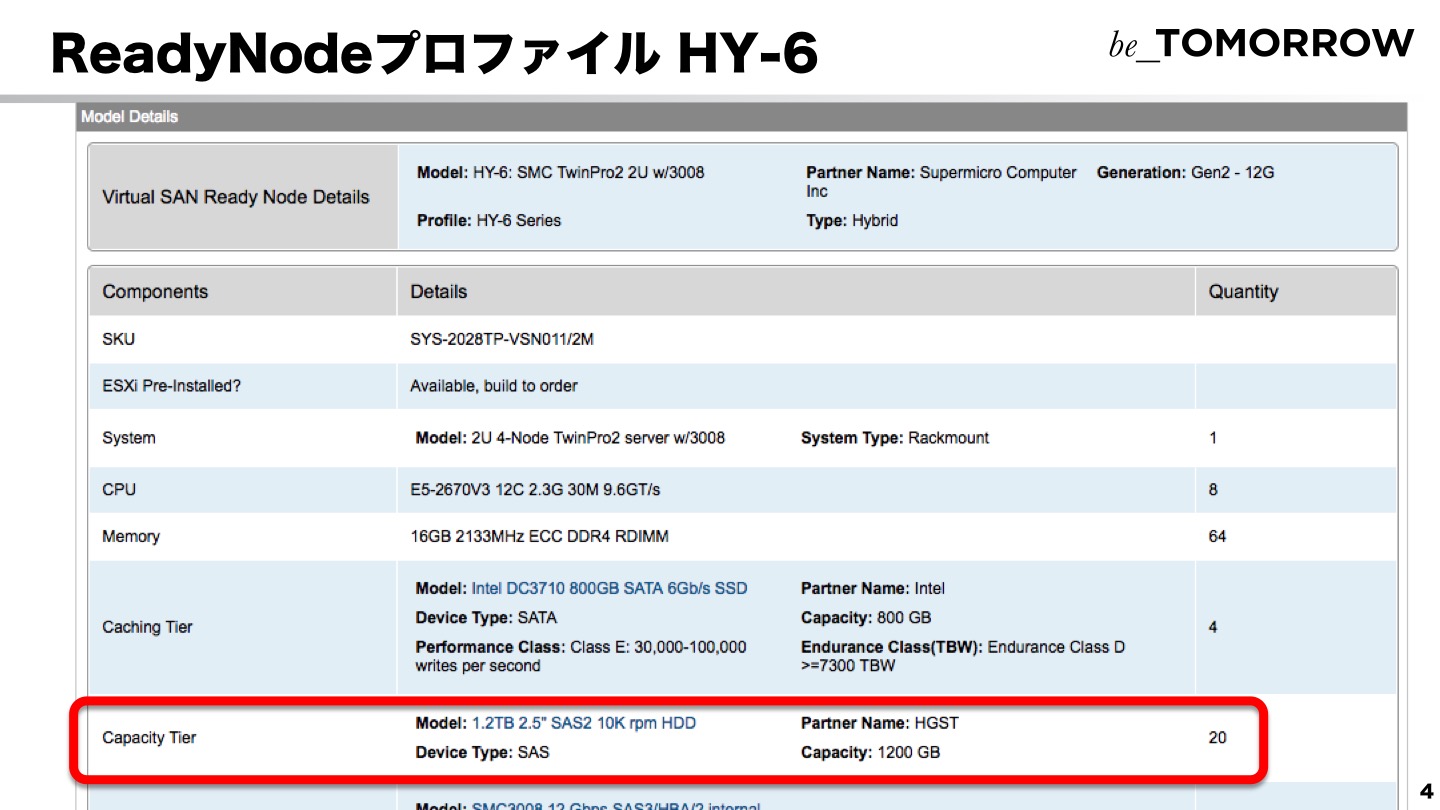Select the Type Hybrid text
This screenshot has width=1440, height=810.
852,220
